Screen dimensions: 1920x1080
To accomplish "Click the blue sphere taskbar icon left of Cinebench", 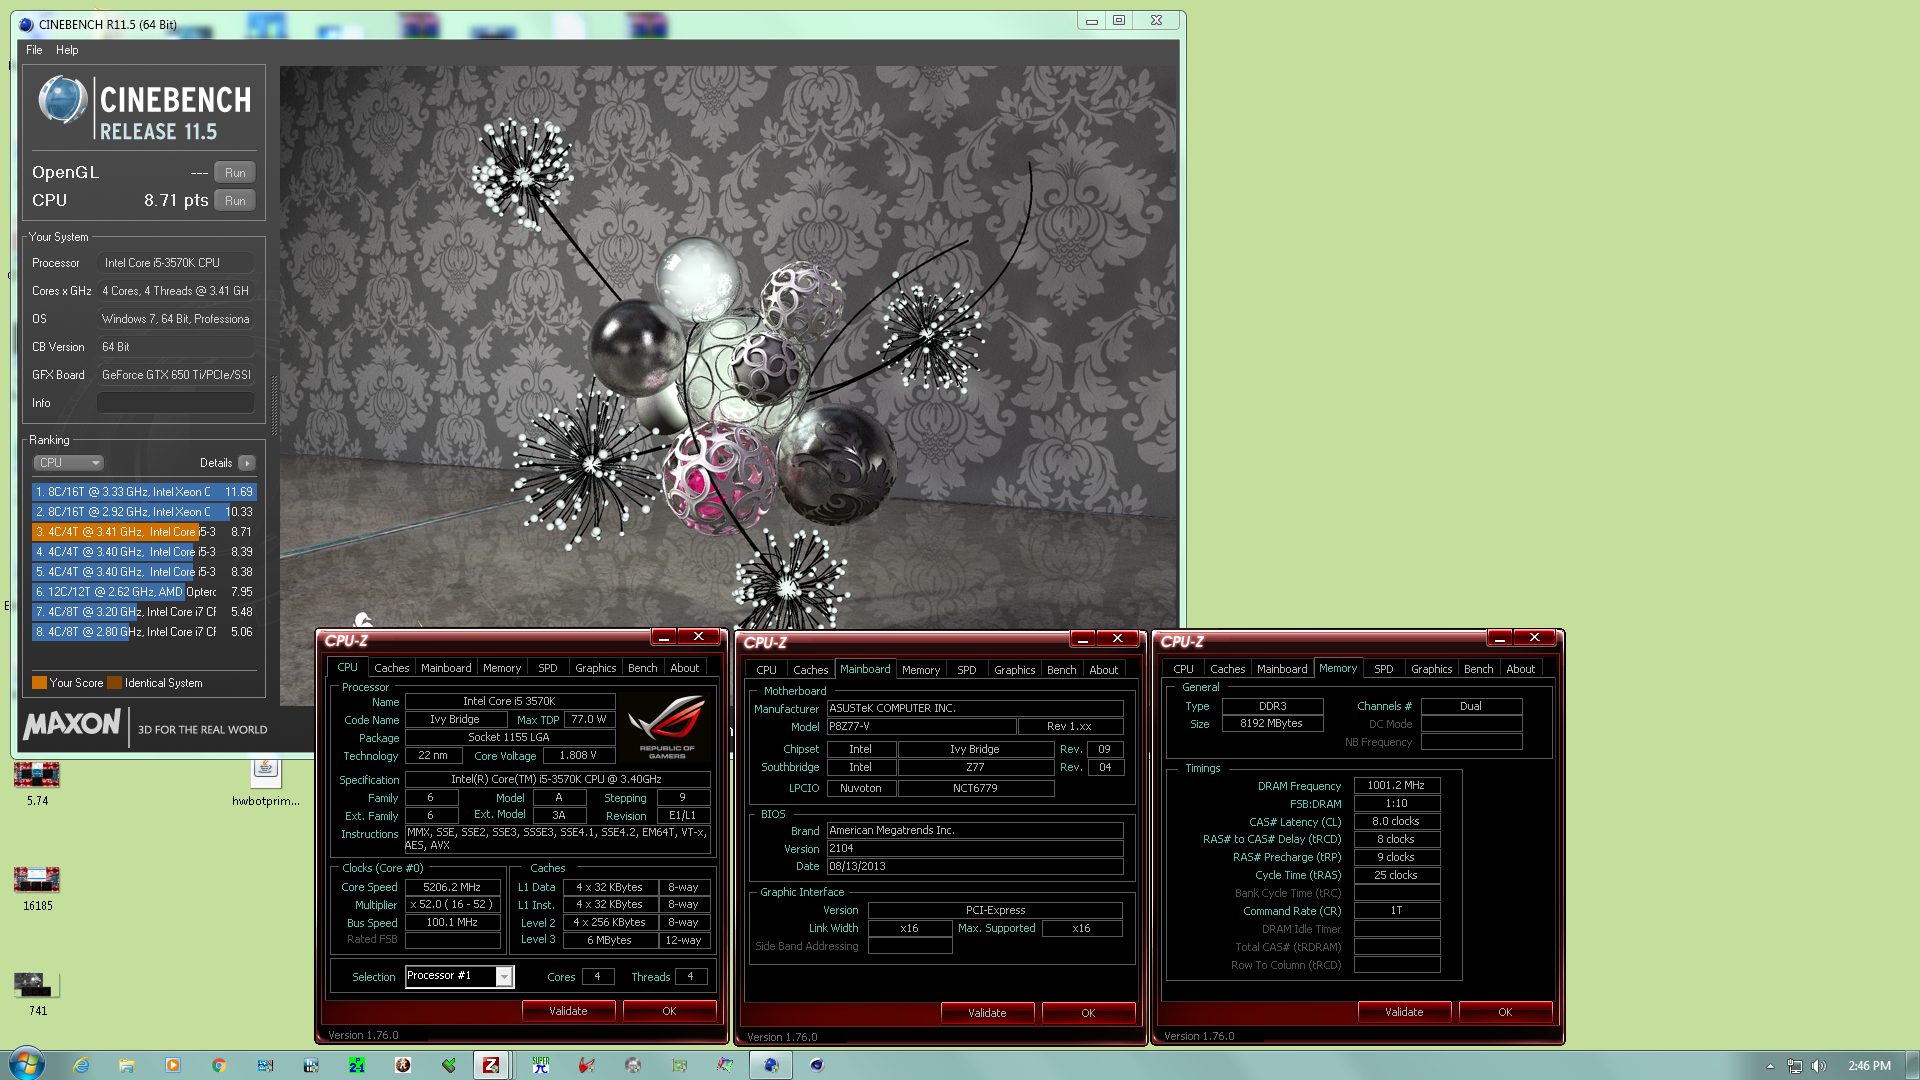I will pyautogui.click(x=771, y=1065).
